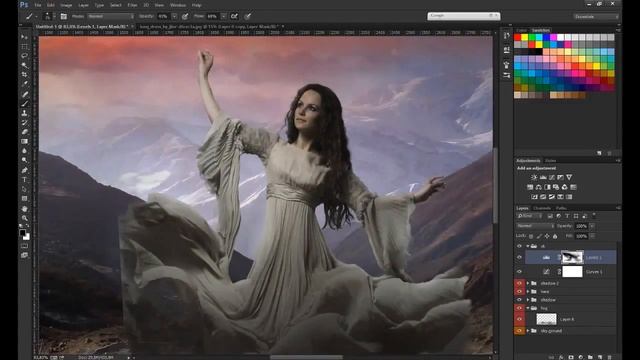Open the layer blend mode dropdown
Screen dimensions: 640x360
(535, 226)
